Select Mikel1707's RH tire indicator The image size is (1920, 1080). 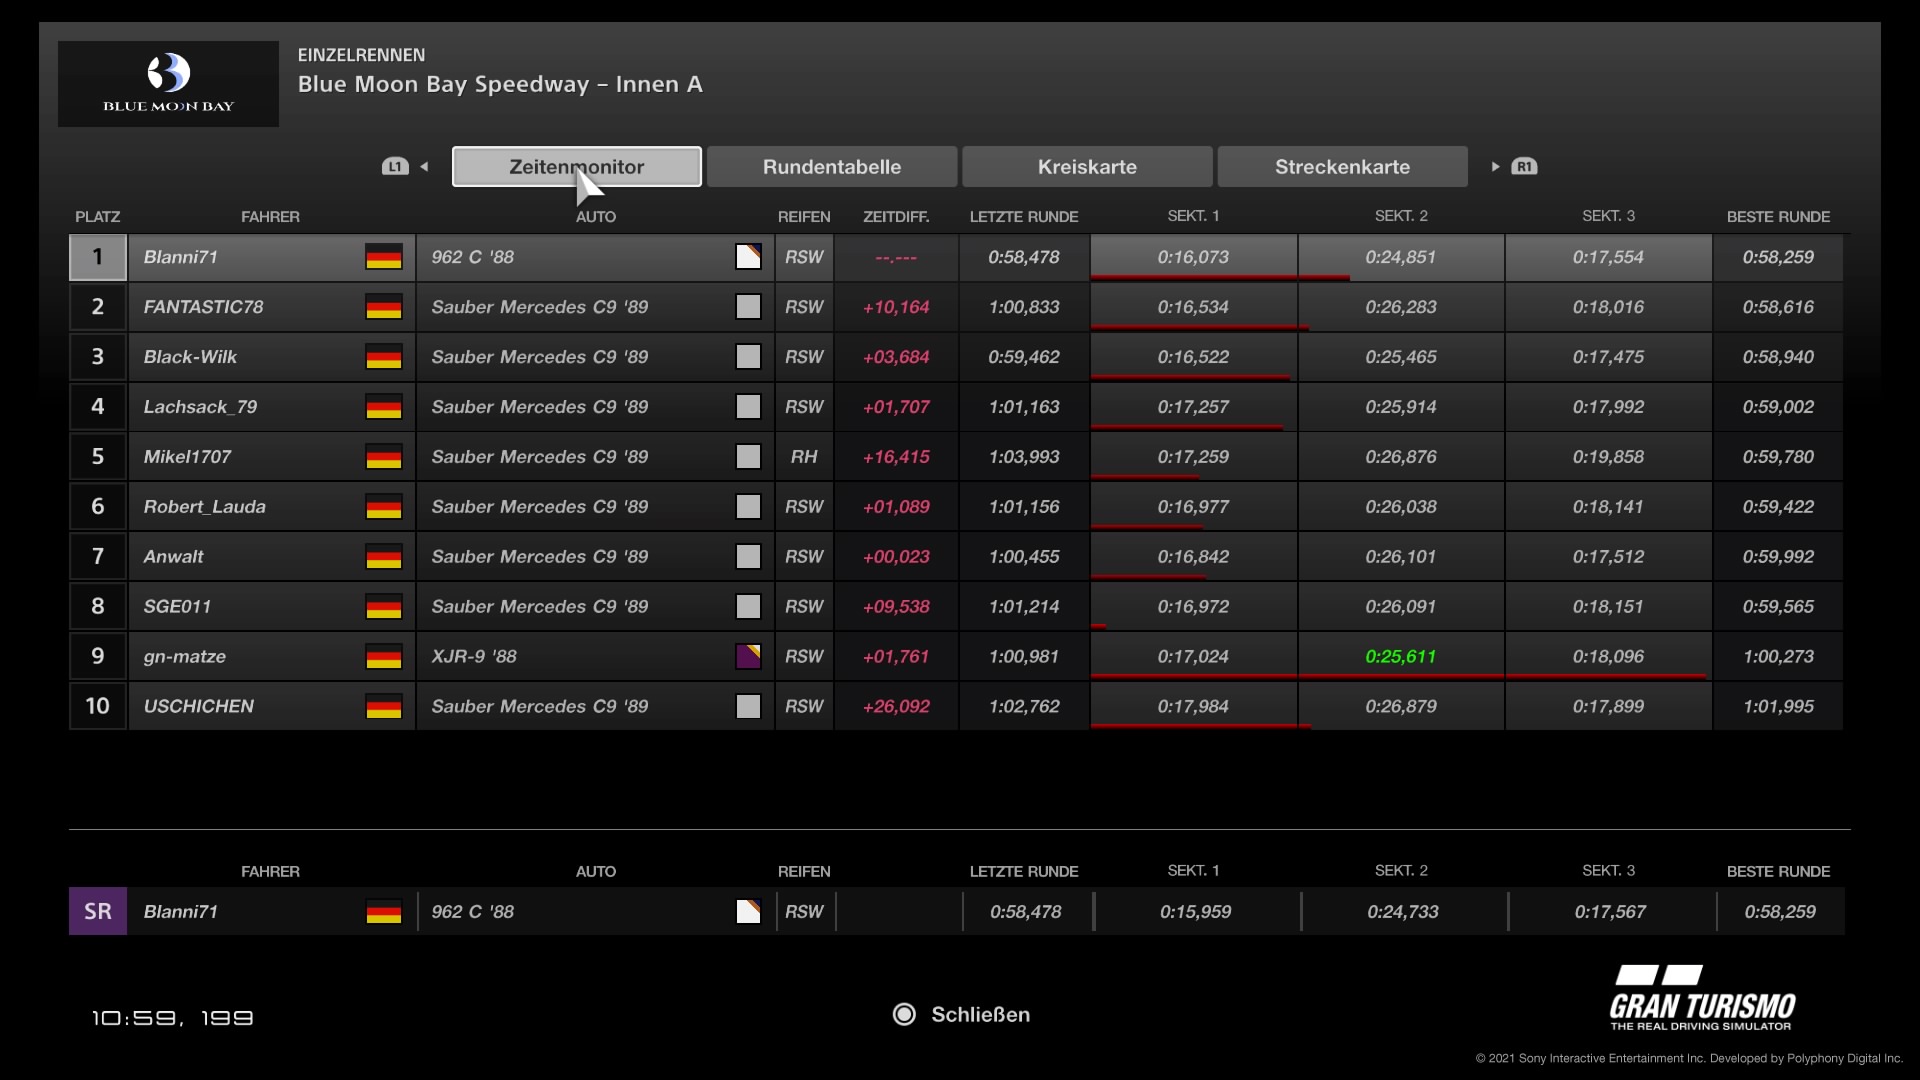click(x=804, y=457)
